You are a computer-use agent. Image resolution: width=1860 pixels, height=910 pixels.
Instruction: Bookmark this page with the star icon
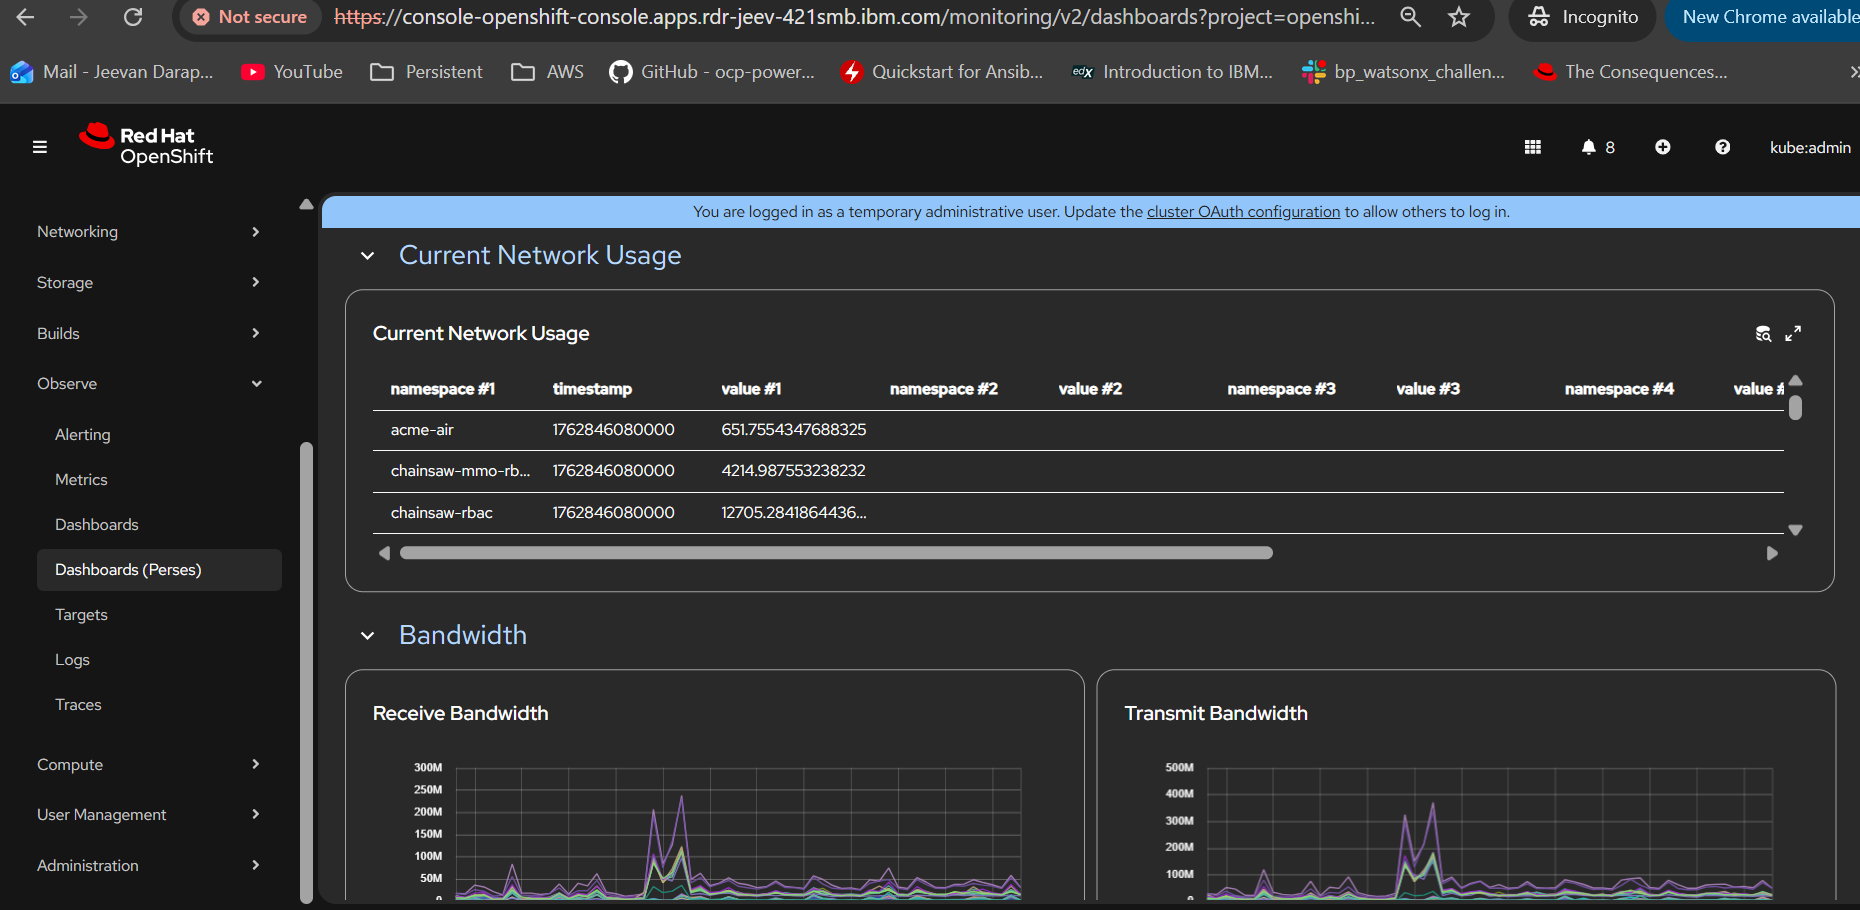[1459, 17]
